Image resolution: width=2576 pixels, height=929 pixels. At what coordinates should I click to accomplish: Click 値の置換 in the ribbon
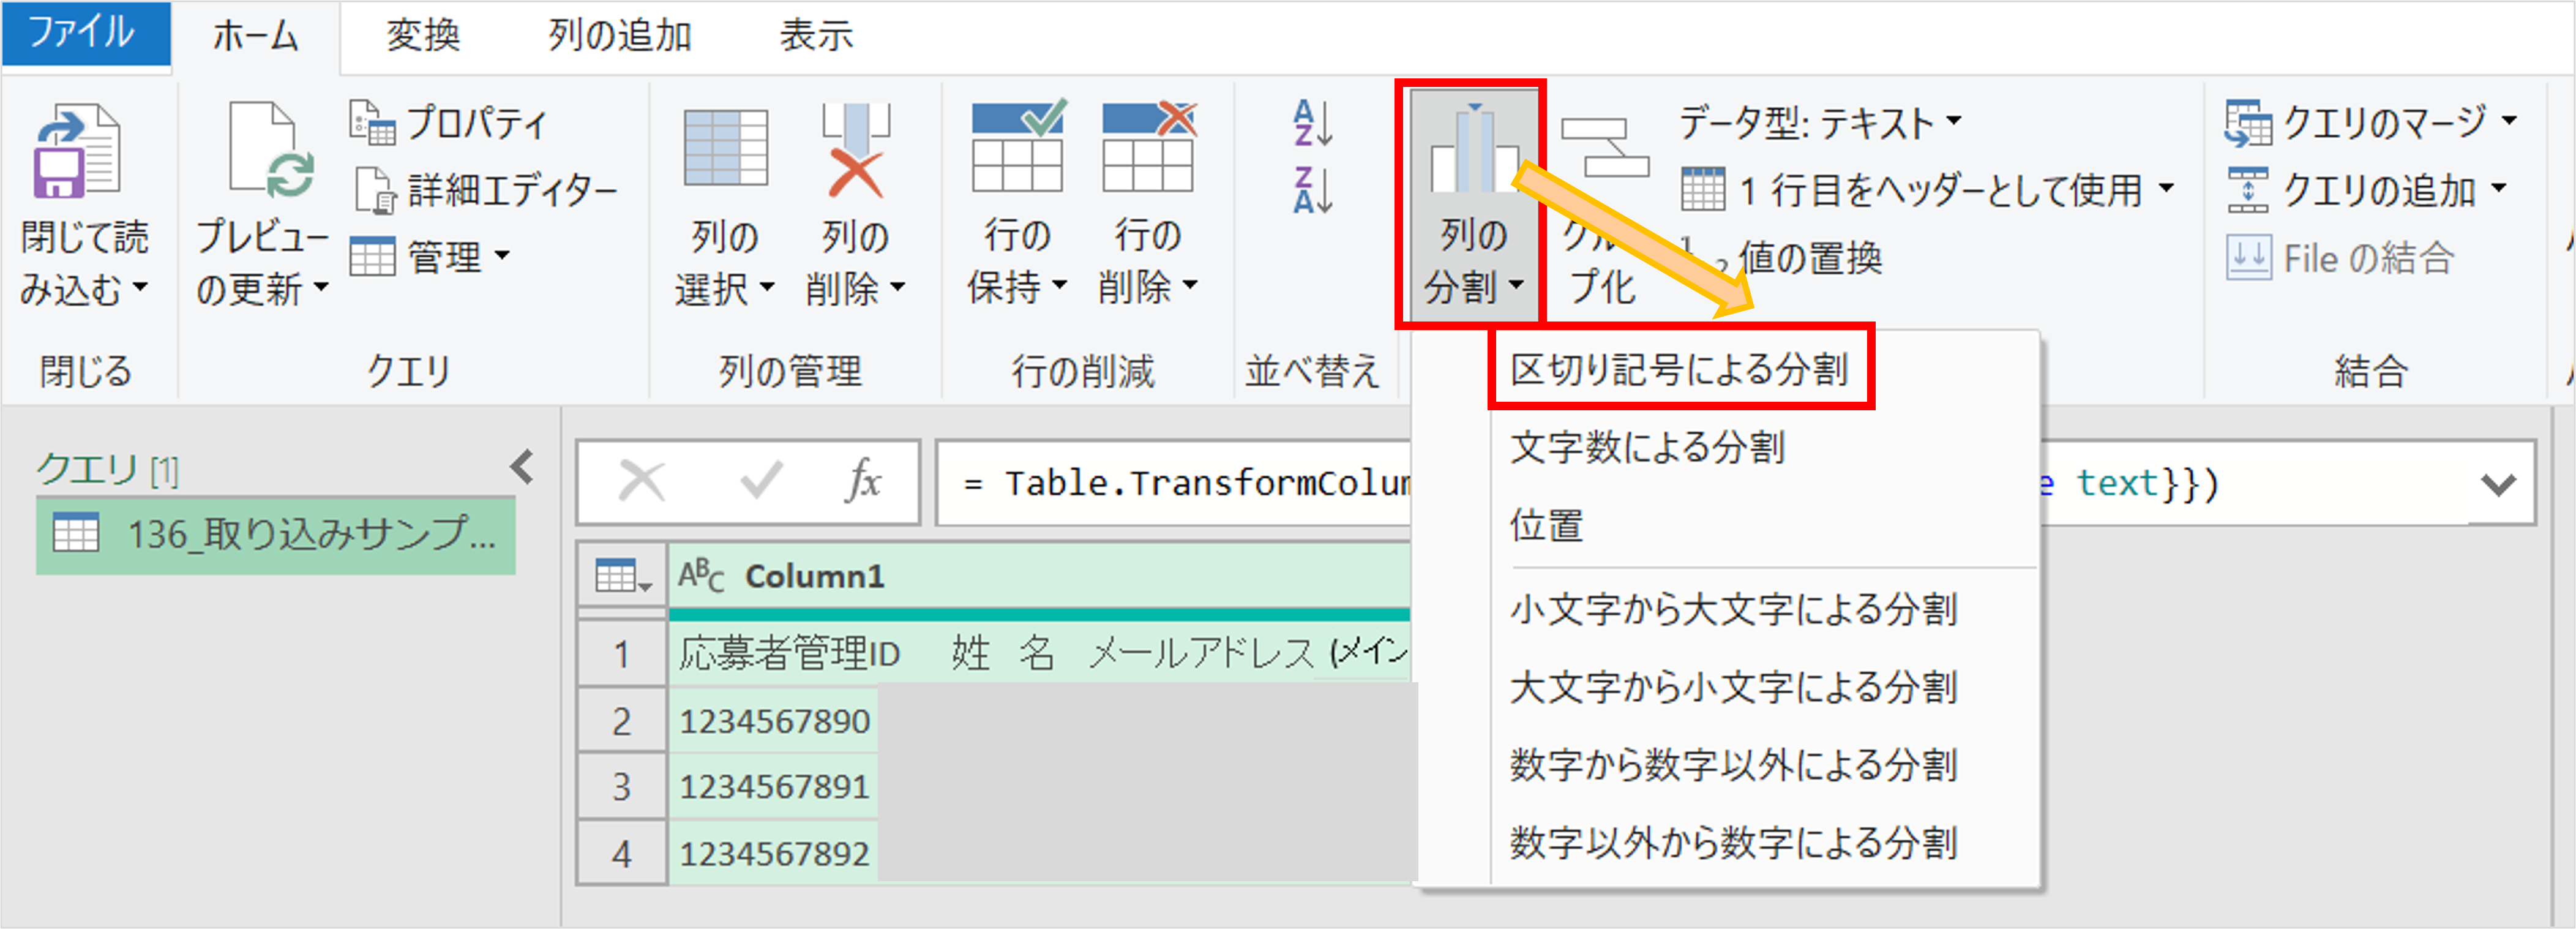(1810, 258)
